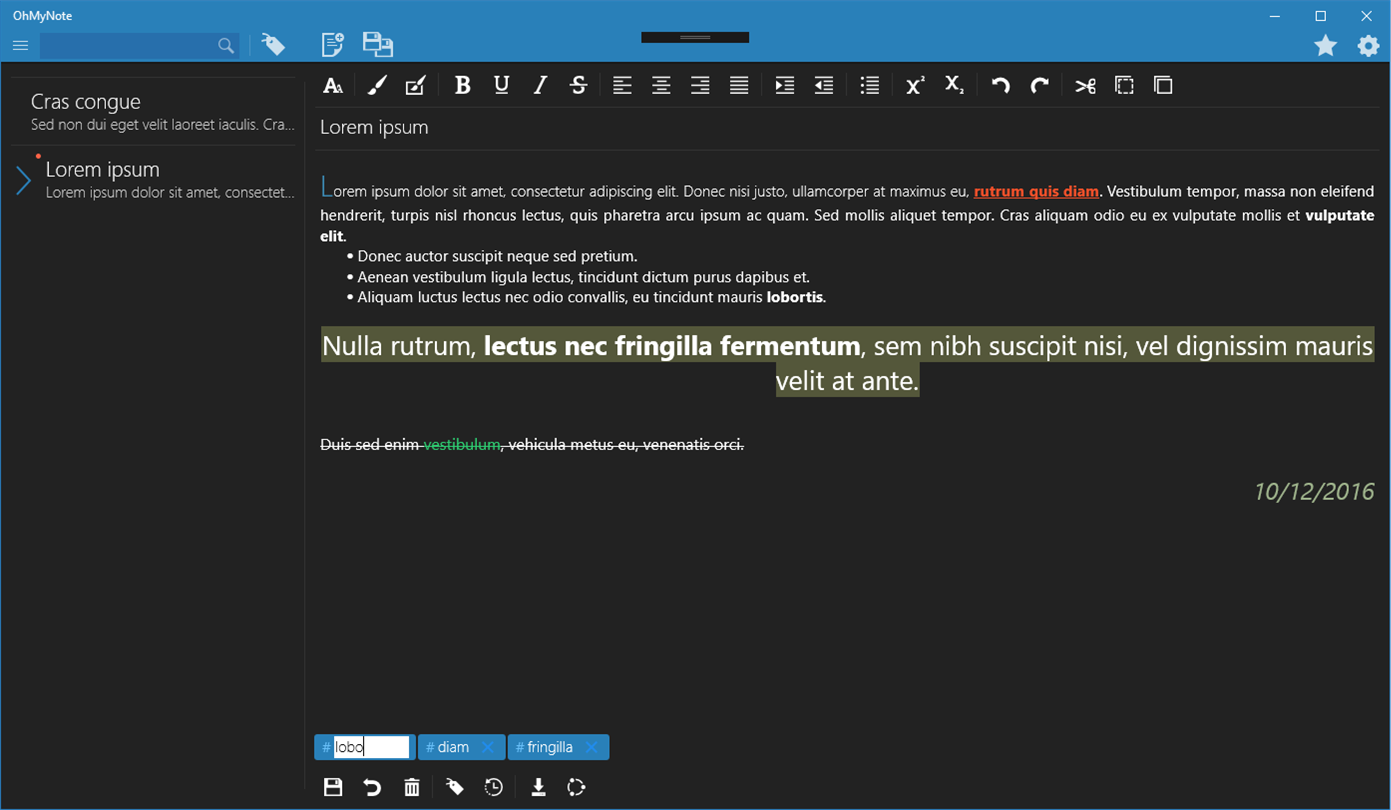Choose highlight color tool
Screen dimensions: 1391x810
[416, 86]
